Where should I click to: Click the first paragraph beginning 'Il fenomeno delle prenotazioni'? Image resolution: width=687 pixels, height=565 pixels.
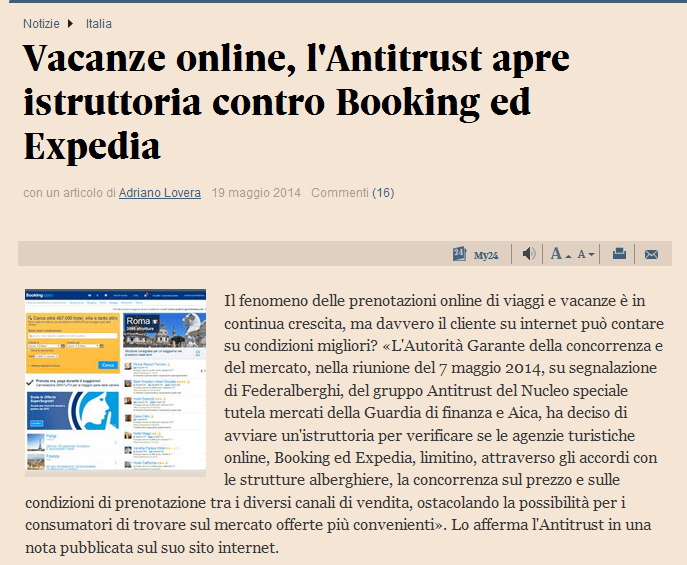point(345,424)
